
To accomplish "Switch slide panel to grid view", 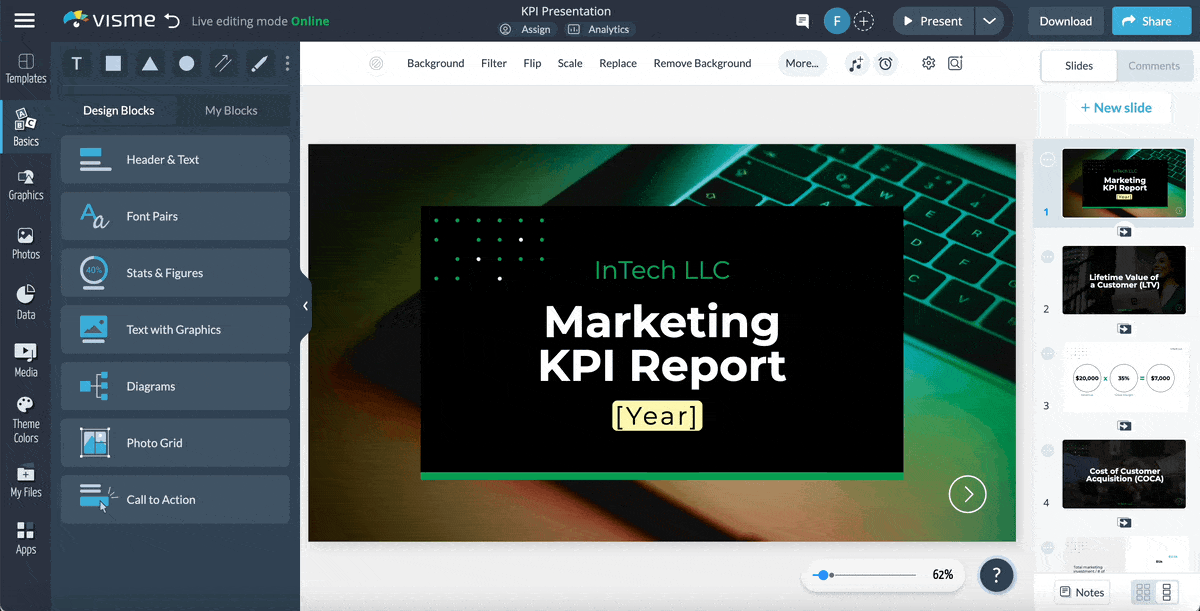I will (x=1143, y=592).
